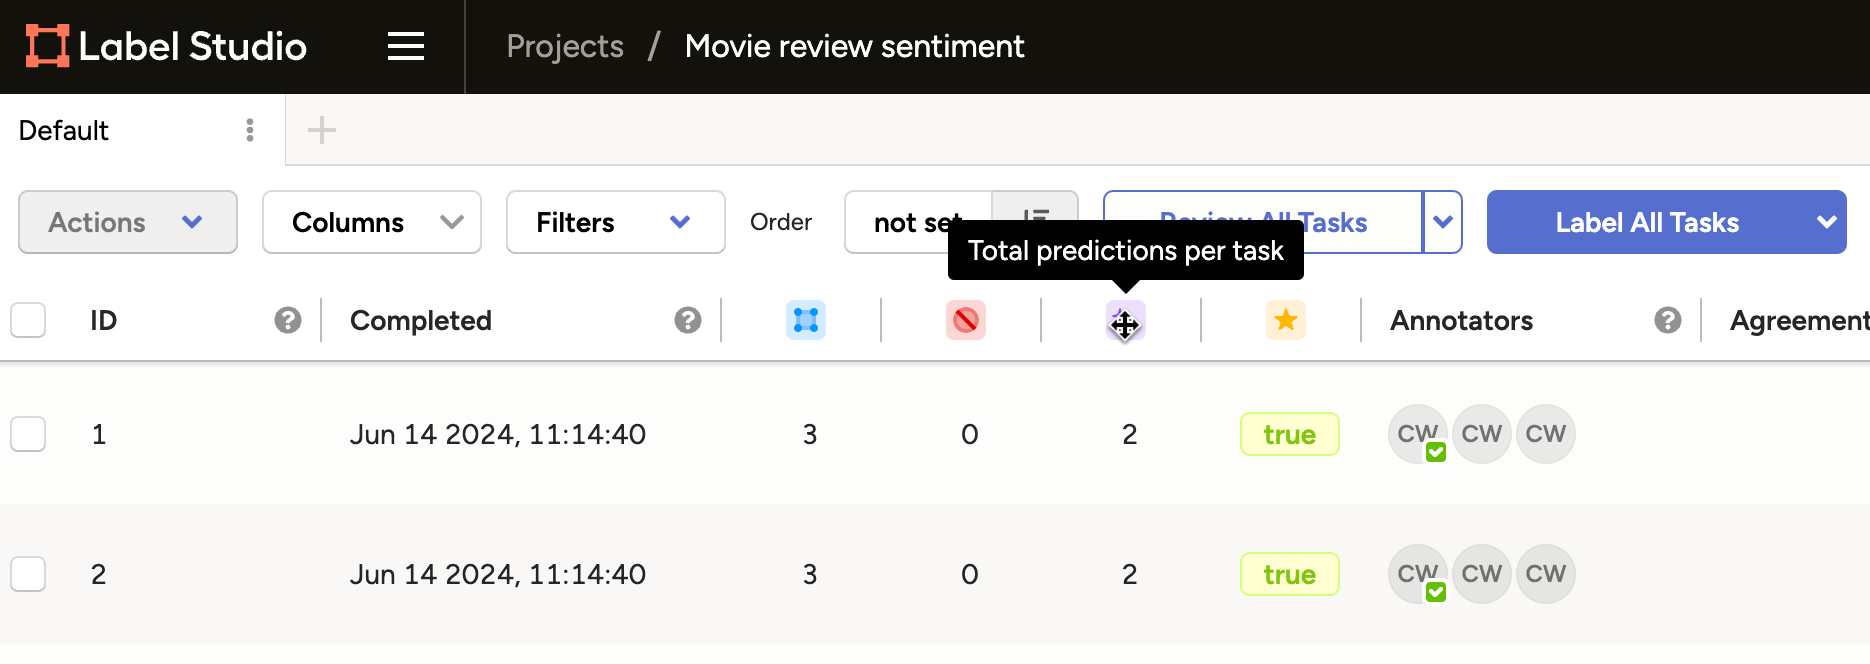Click the hamburger menu beside Label Studio

[406, 46]
